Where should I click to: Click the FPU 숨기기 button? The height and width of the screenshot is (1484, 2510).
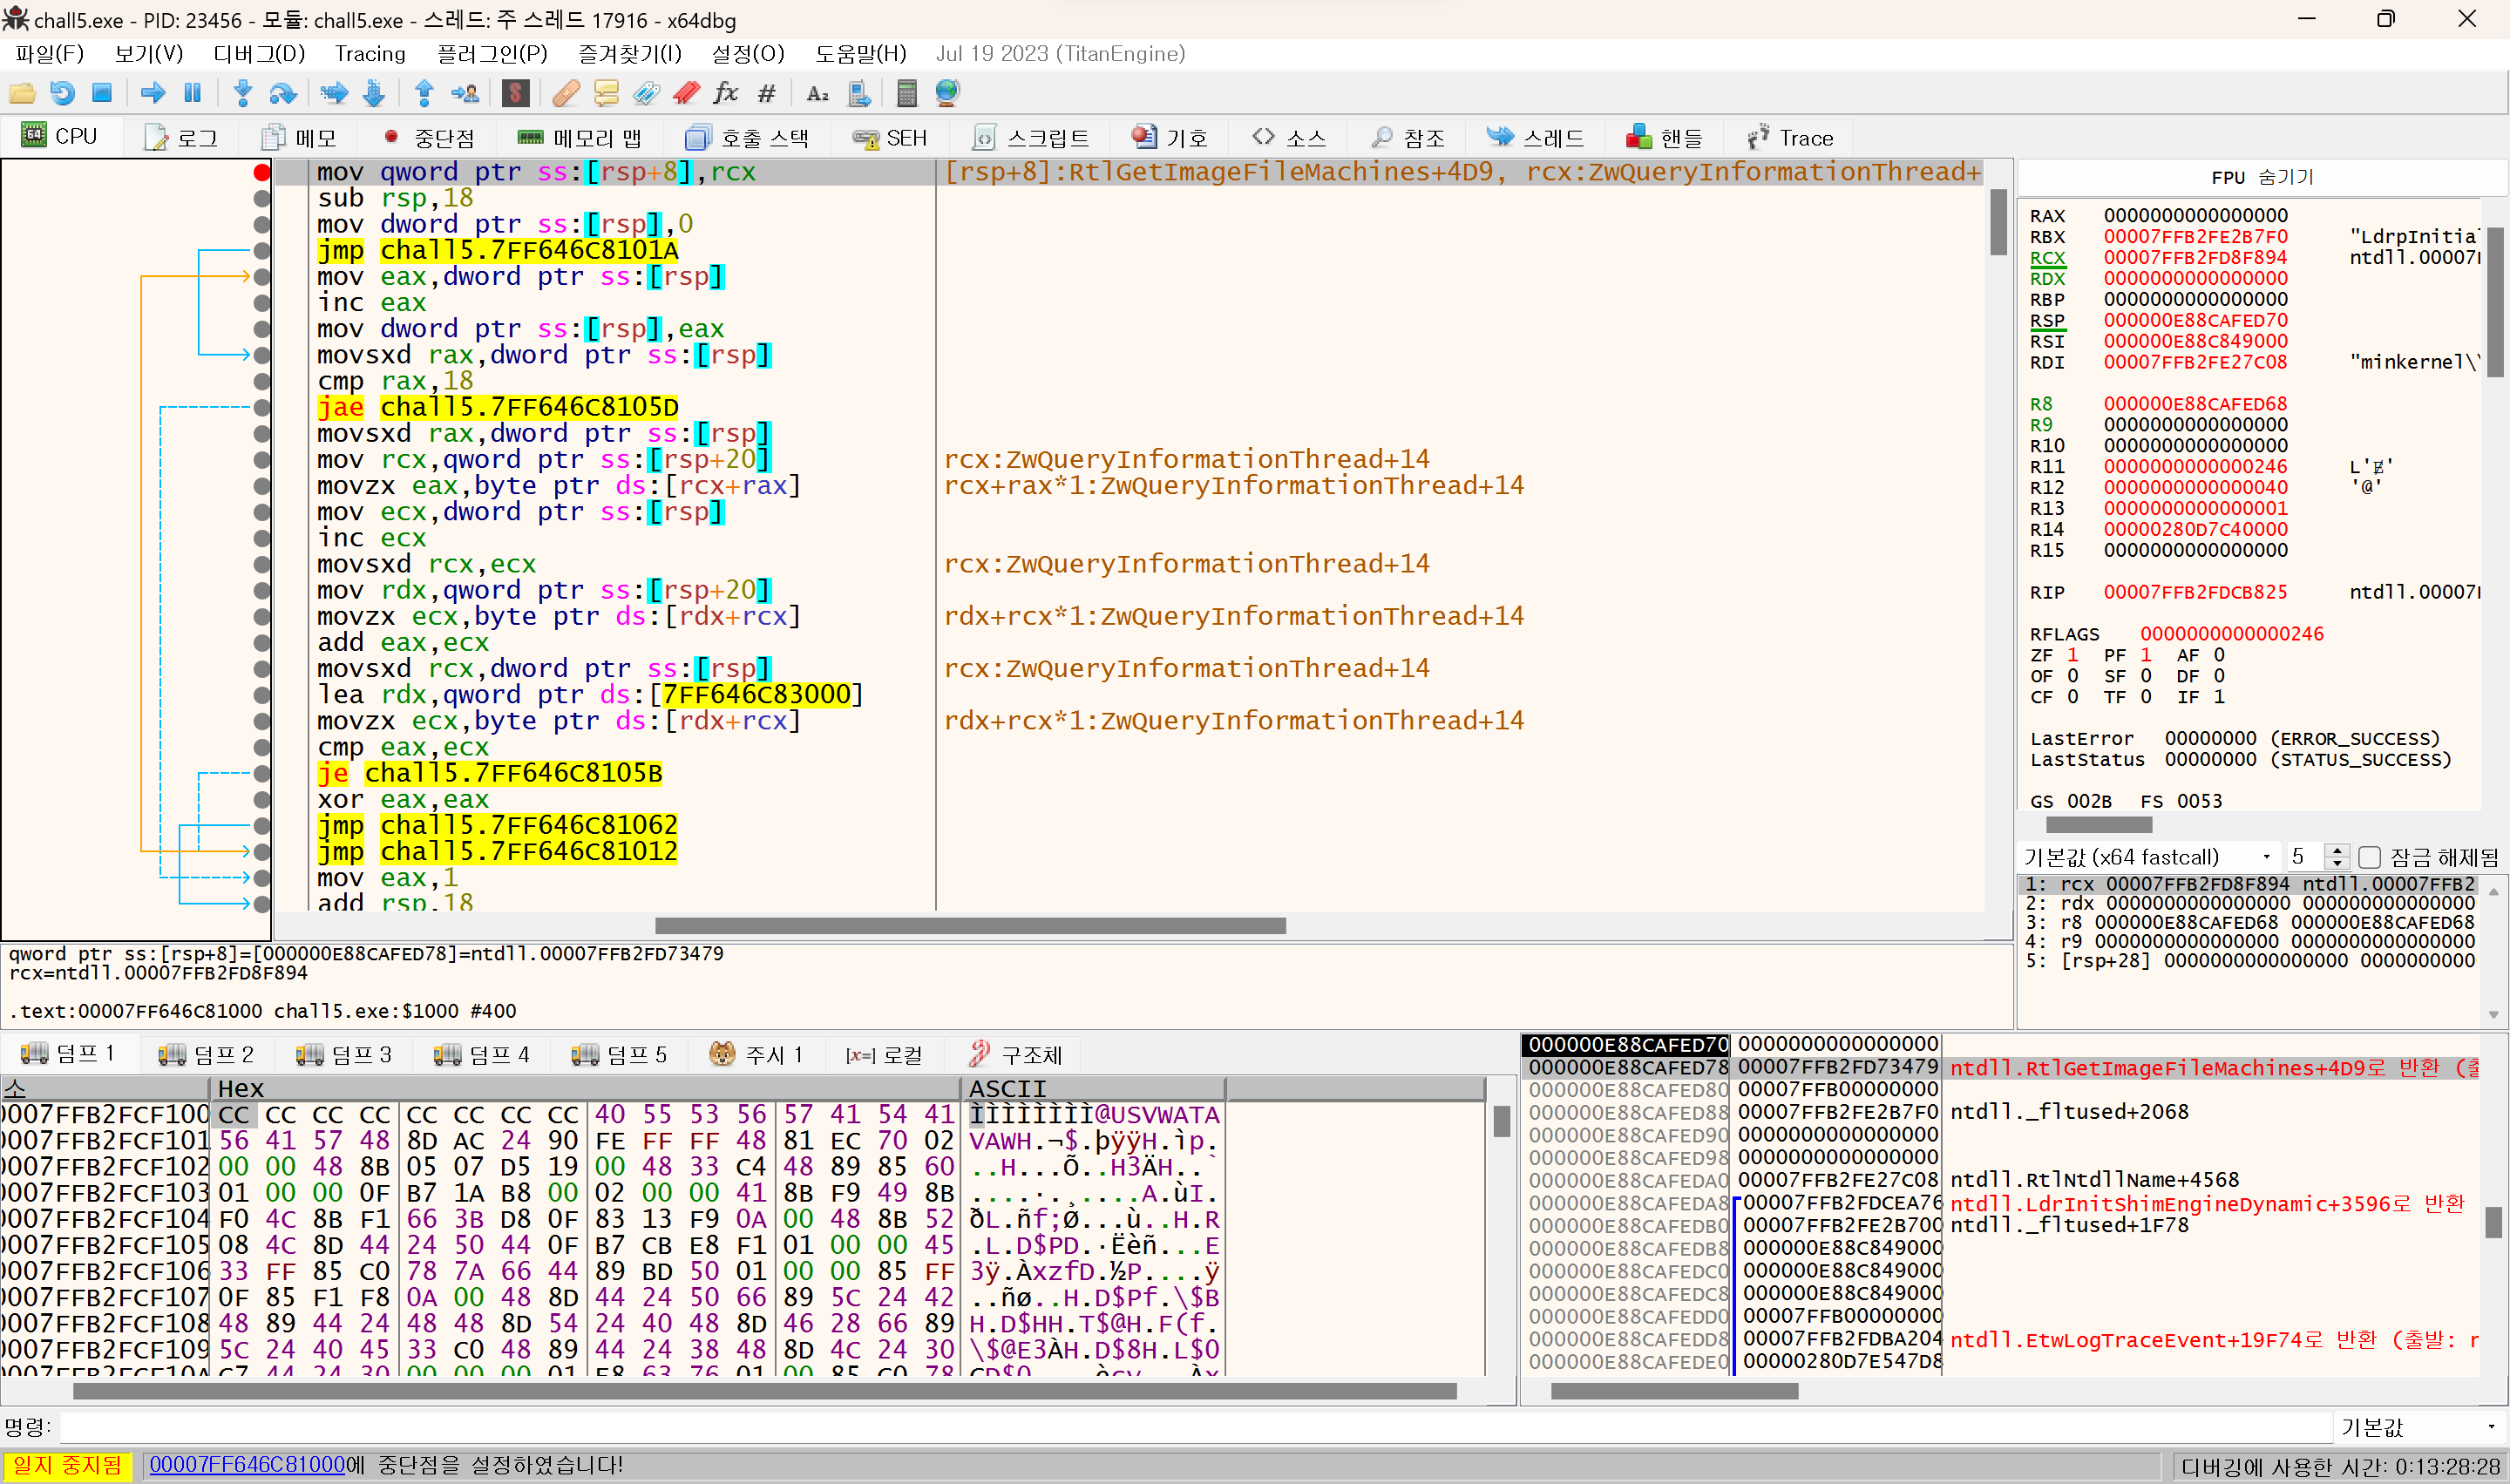click(2262, 177)
